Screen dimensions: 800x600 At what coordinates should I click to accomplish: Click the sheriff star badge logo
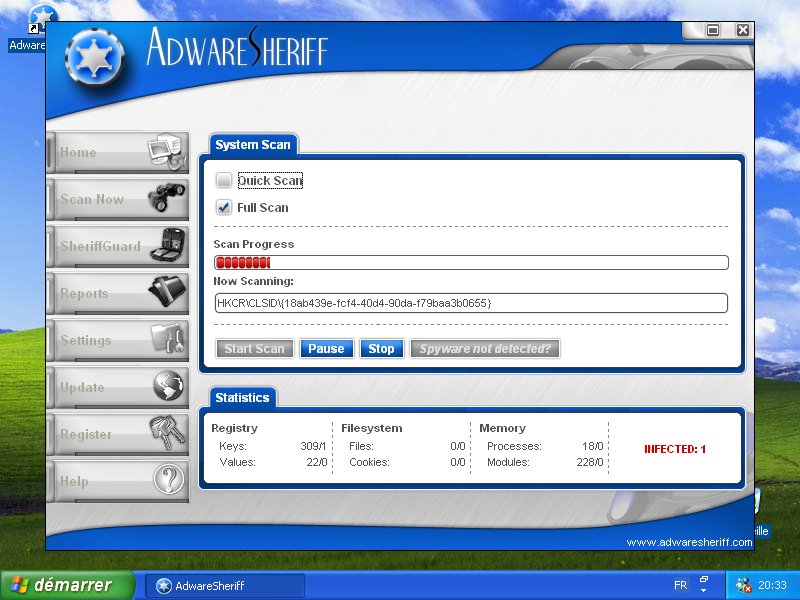point(95,57)
